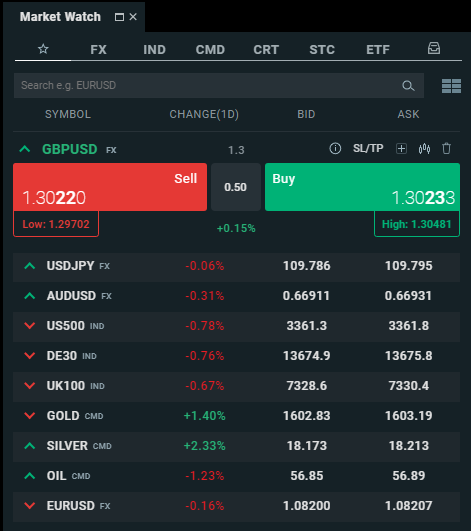471x531 pixels.
Task: Click the GBPUSD +0.15% change value
Action: click(x=236, y=228)
